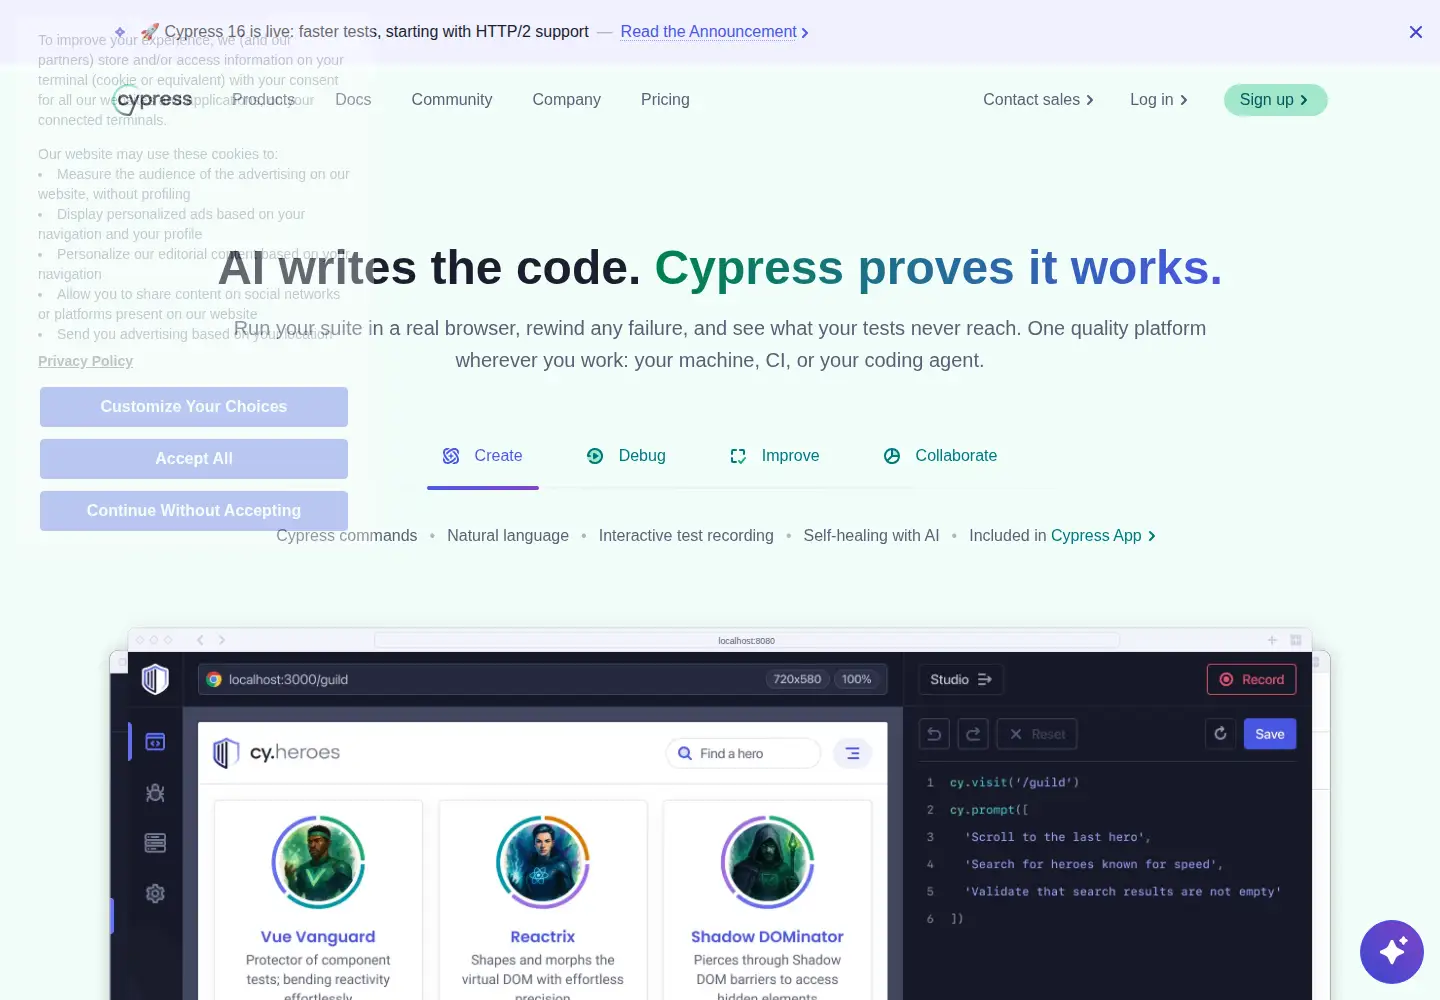Click the settings gear sidebar icon
1440x1000 pixels.
point(155,894)
